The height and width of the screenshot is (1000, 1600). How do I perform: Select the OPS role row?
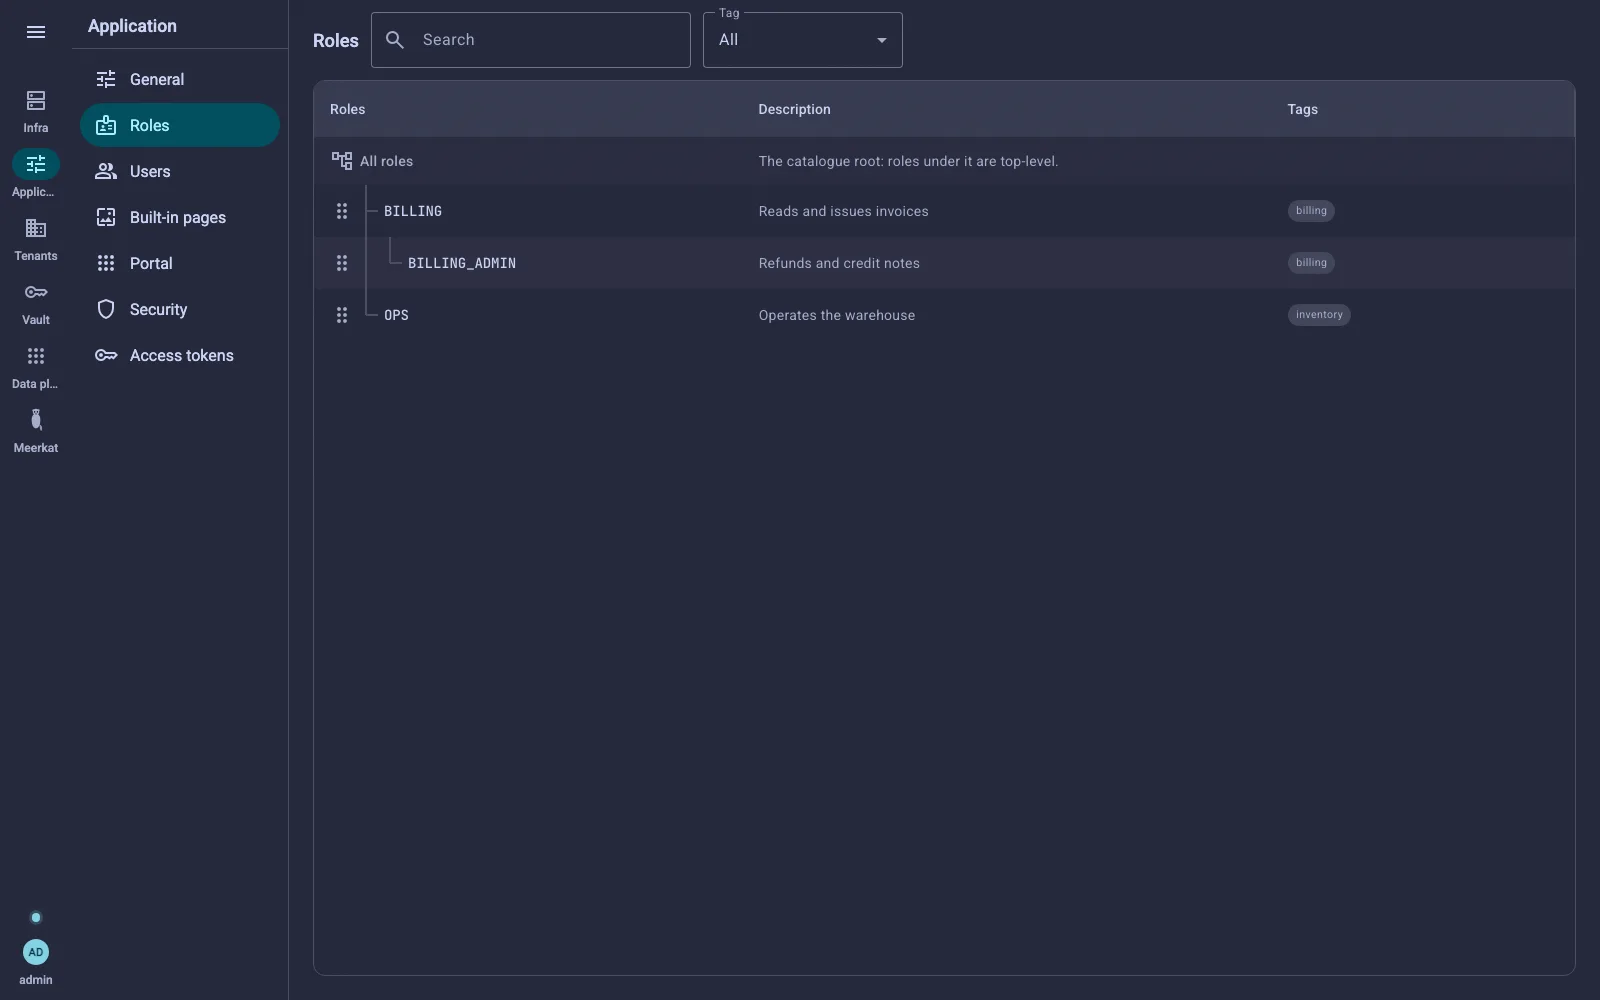click(944, 315)
